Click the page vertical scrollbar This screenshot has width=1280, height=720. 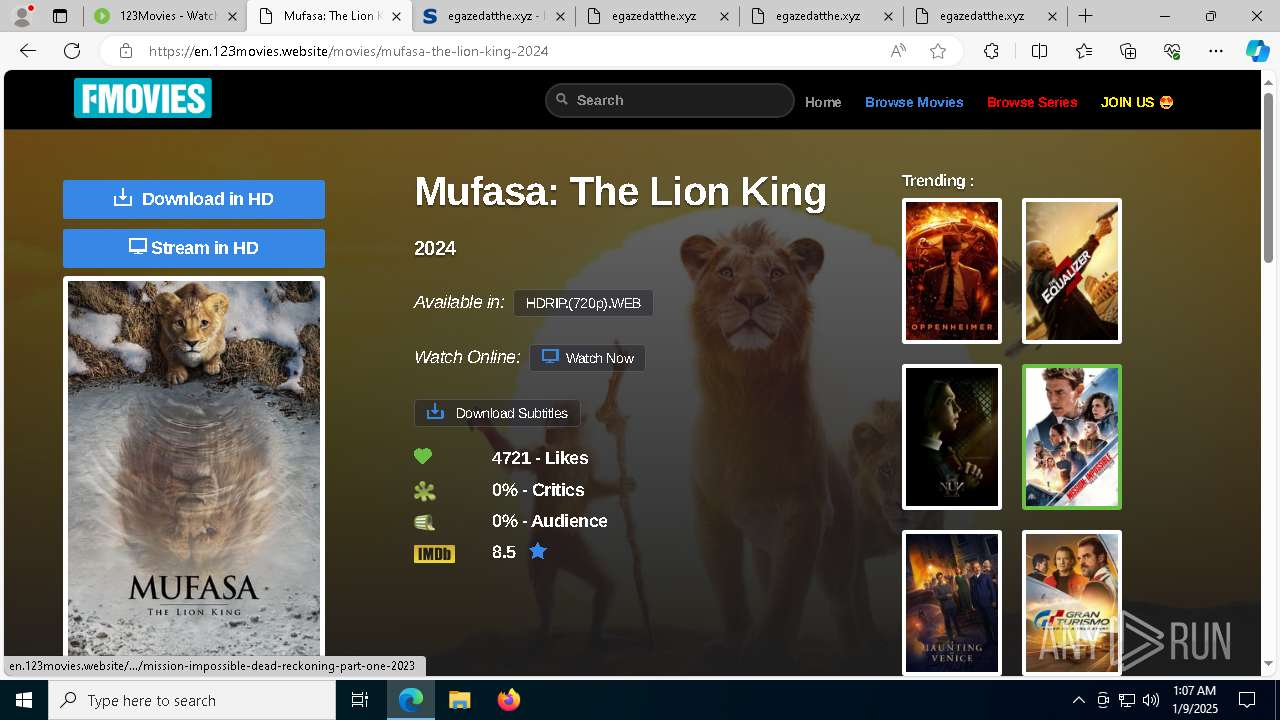[1269, 178]
